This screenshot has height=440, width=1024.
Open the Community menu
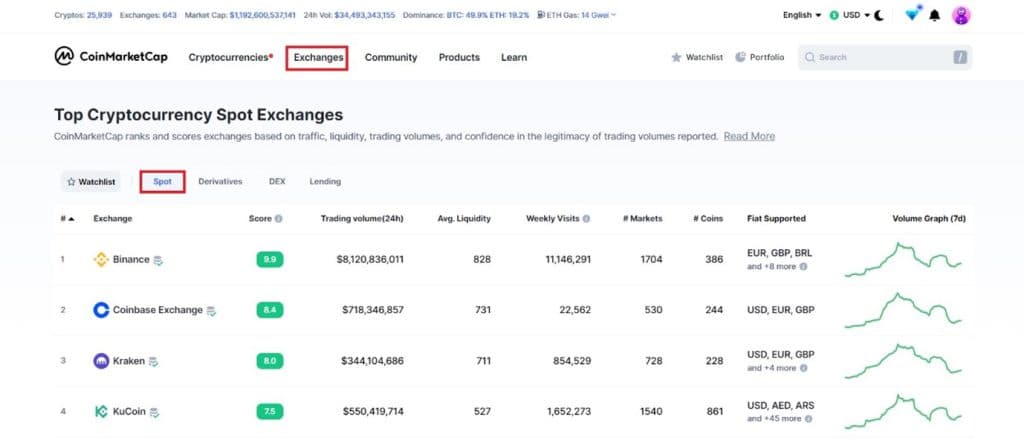(391, 57)
